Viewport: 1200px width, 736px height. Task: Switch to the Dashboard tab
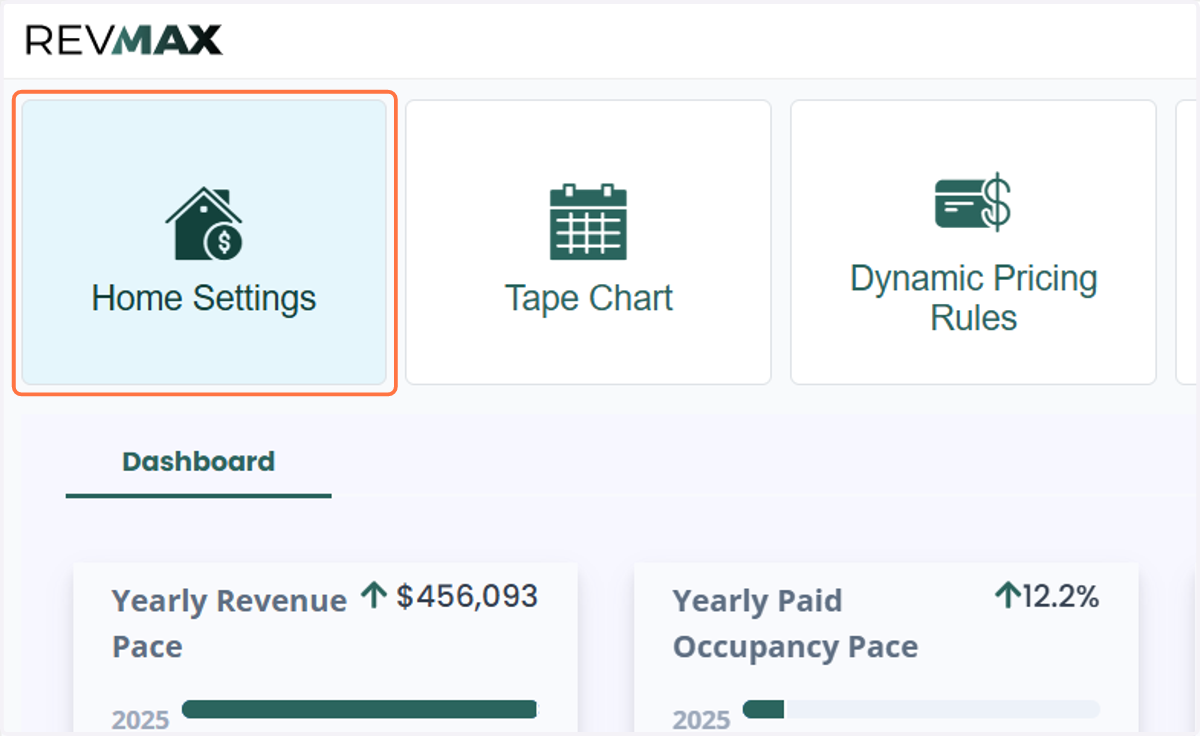[x=198, y=462]
